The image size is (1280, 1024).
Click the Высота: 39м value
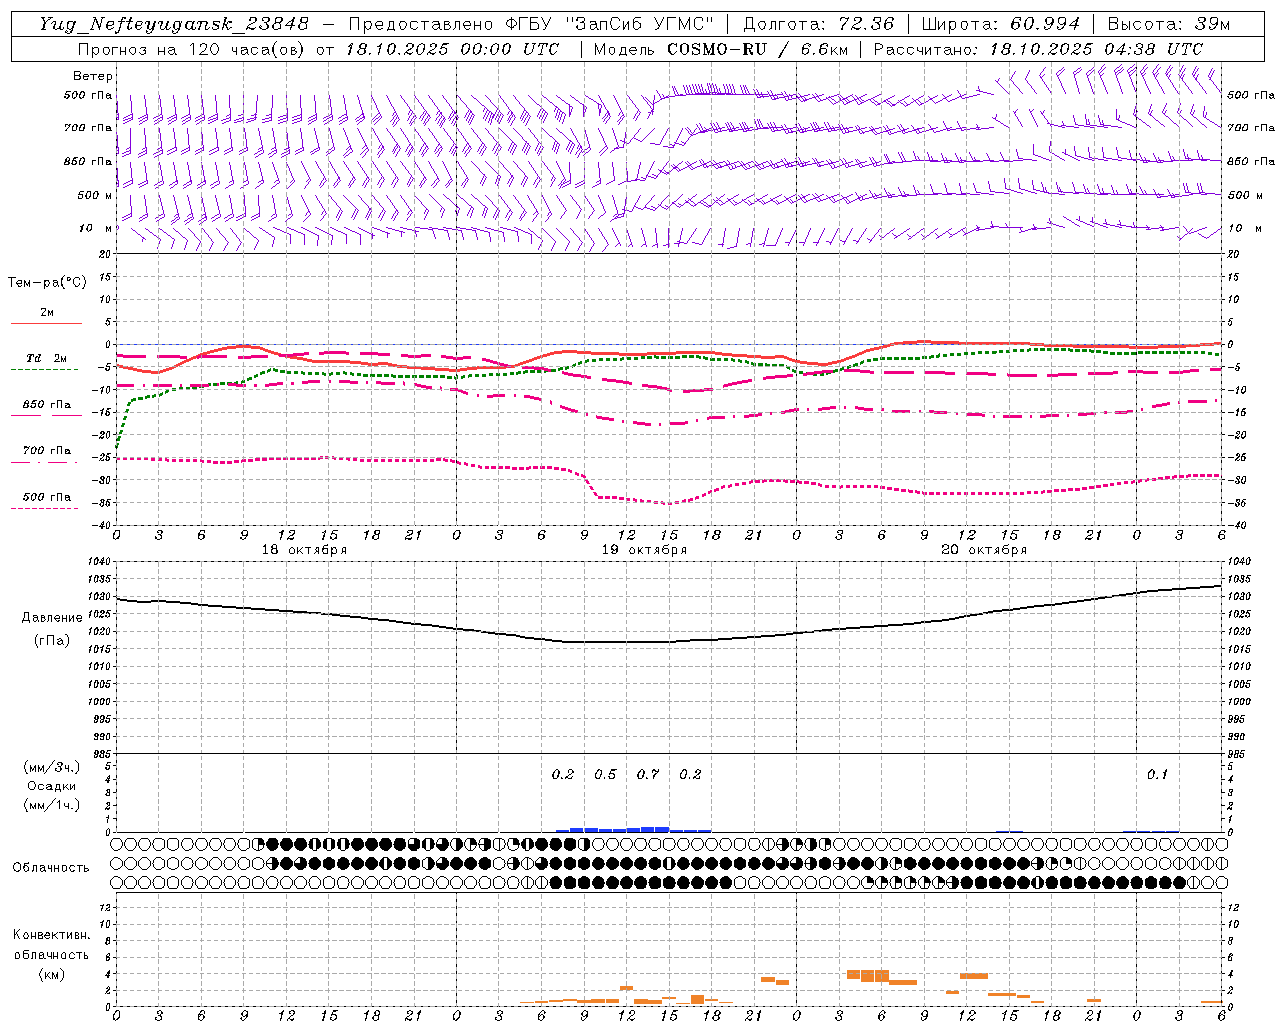coord(1169,24)
